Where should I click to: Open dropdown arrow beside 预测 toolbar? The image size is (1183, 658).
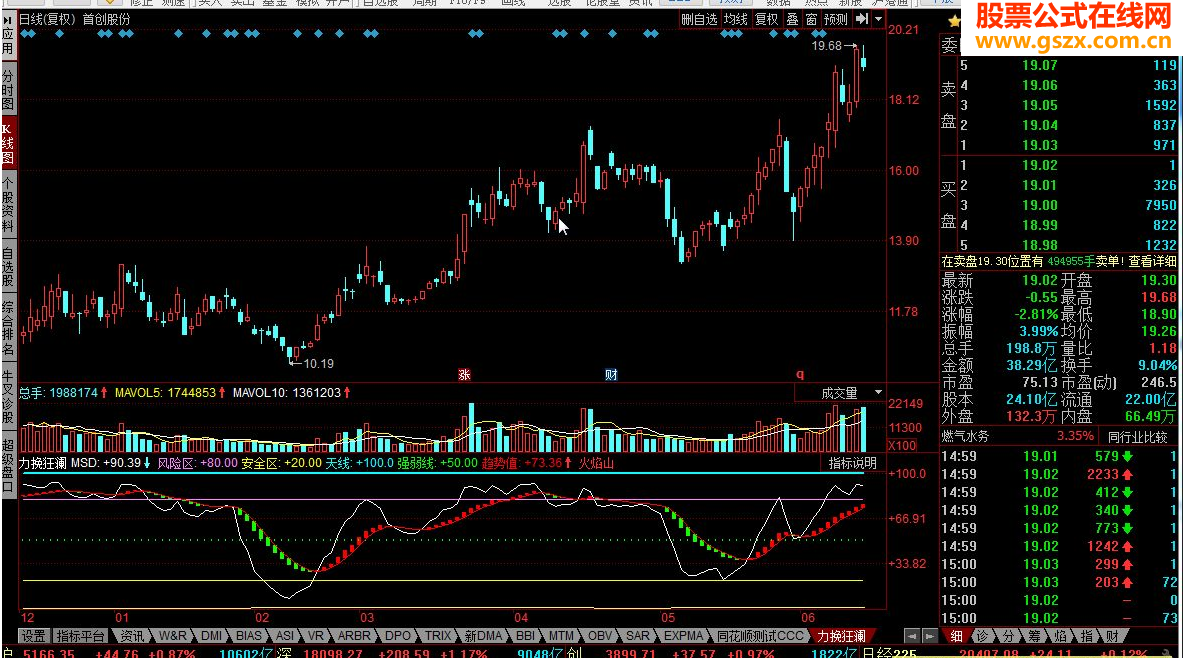point(878,19)
